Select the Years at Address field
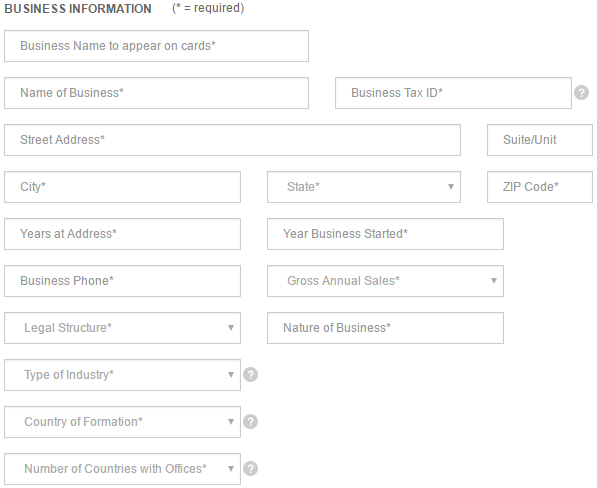Screen dimensions: 597x488 coord(123,234)
